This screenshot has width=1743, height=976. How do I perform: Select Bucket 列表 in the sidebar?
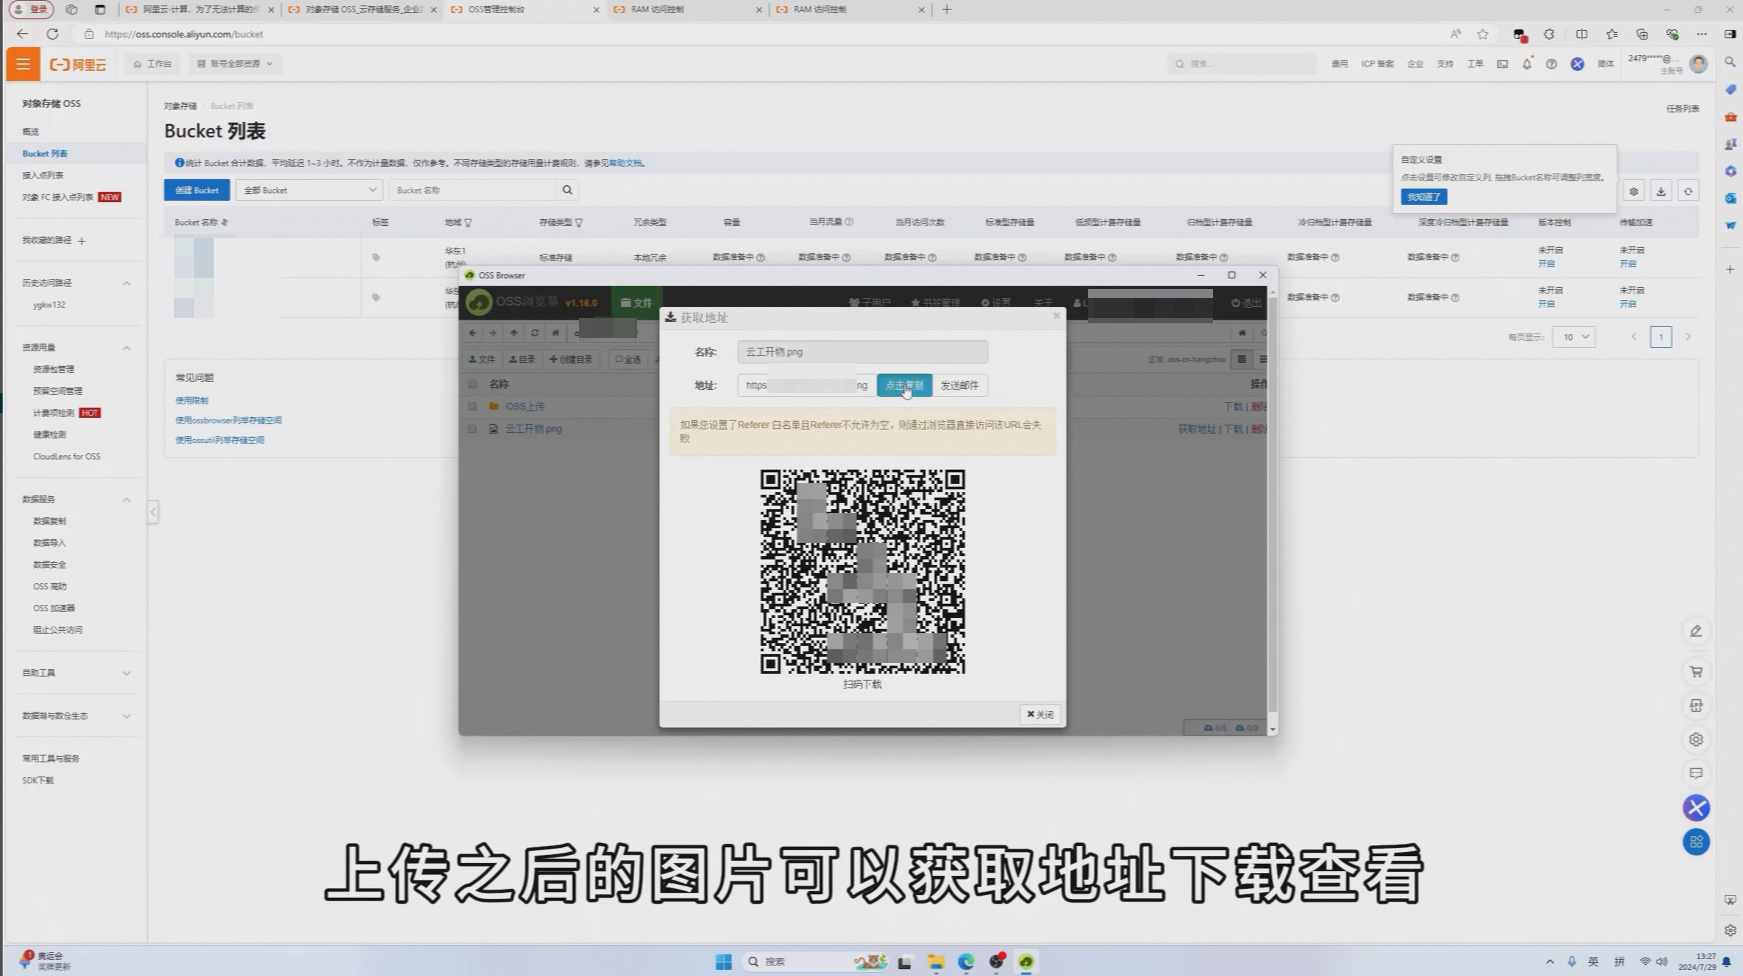(x=45, y=154)
